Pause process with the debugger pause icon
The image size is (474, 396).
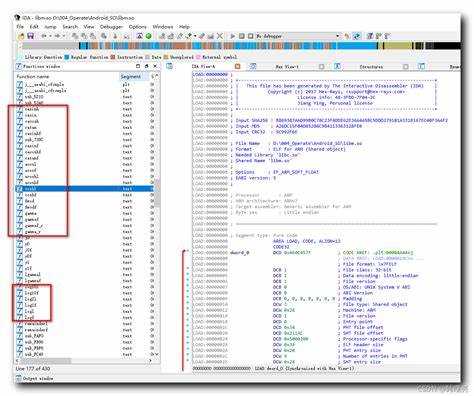242,36
